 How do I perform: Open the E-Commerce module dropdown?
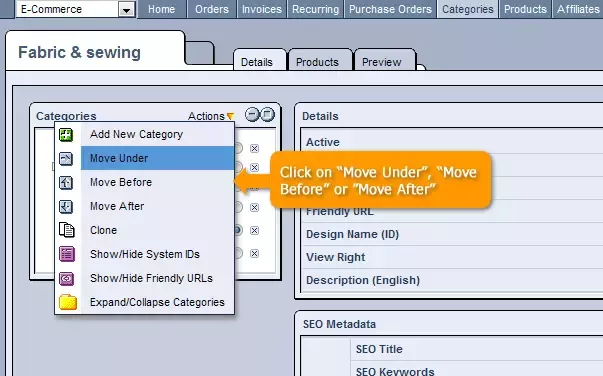click(126, 10)
